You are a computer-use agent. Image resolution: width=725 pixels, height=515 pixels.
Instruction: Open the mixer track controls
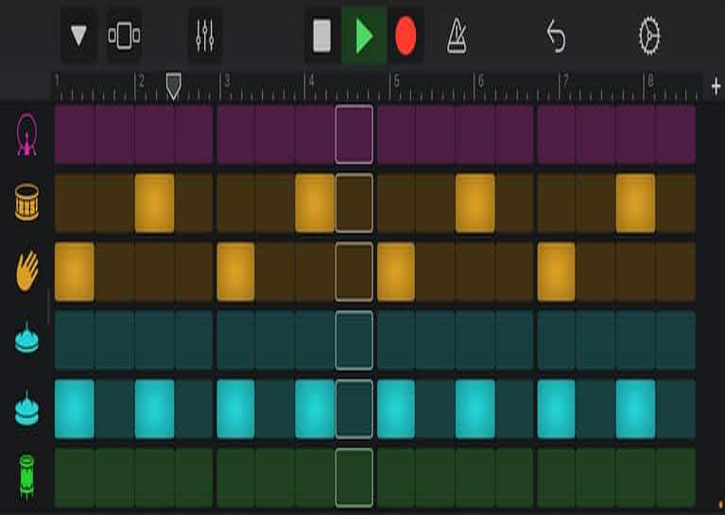click(x=205, y=36)
